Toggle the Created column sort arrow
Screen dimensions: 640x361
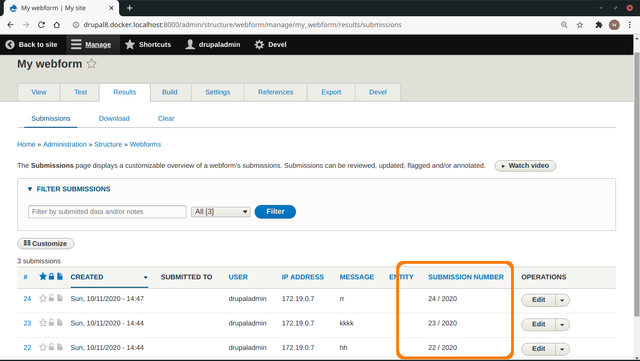coord(145,277)
